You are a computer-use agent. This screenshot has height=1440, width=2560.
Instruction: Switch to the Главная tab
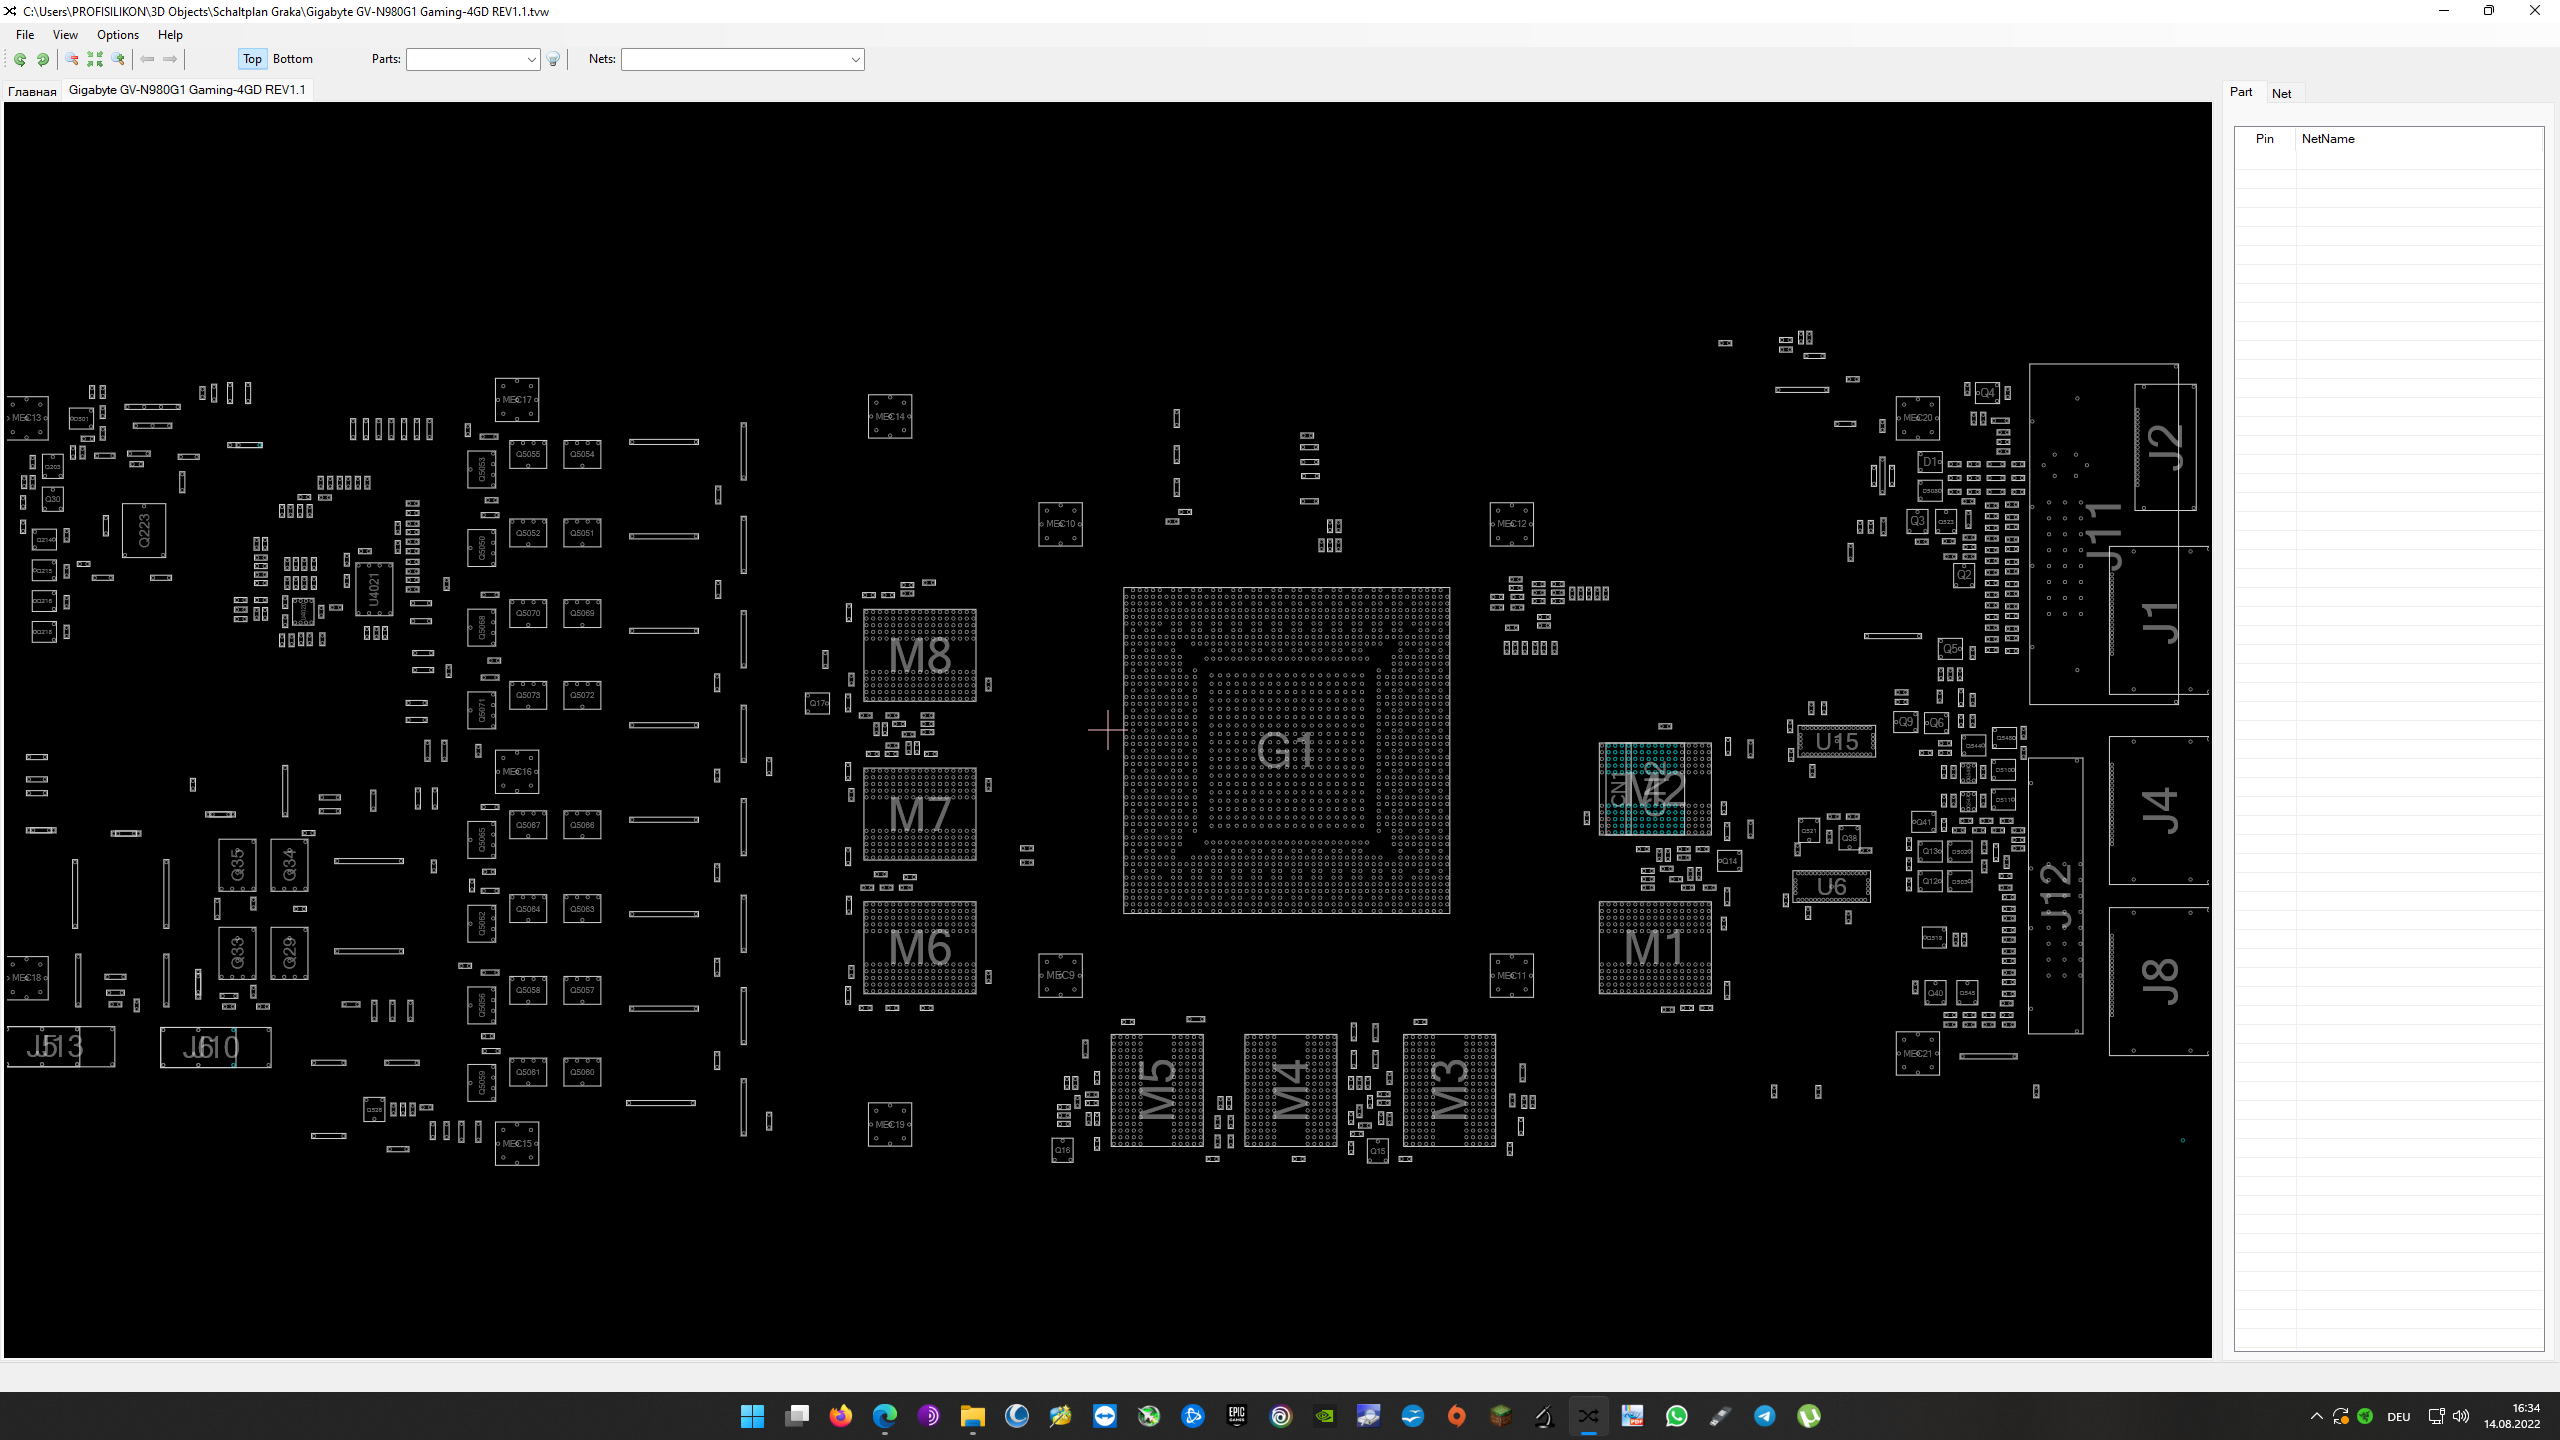pos(32,91)
